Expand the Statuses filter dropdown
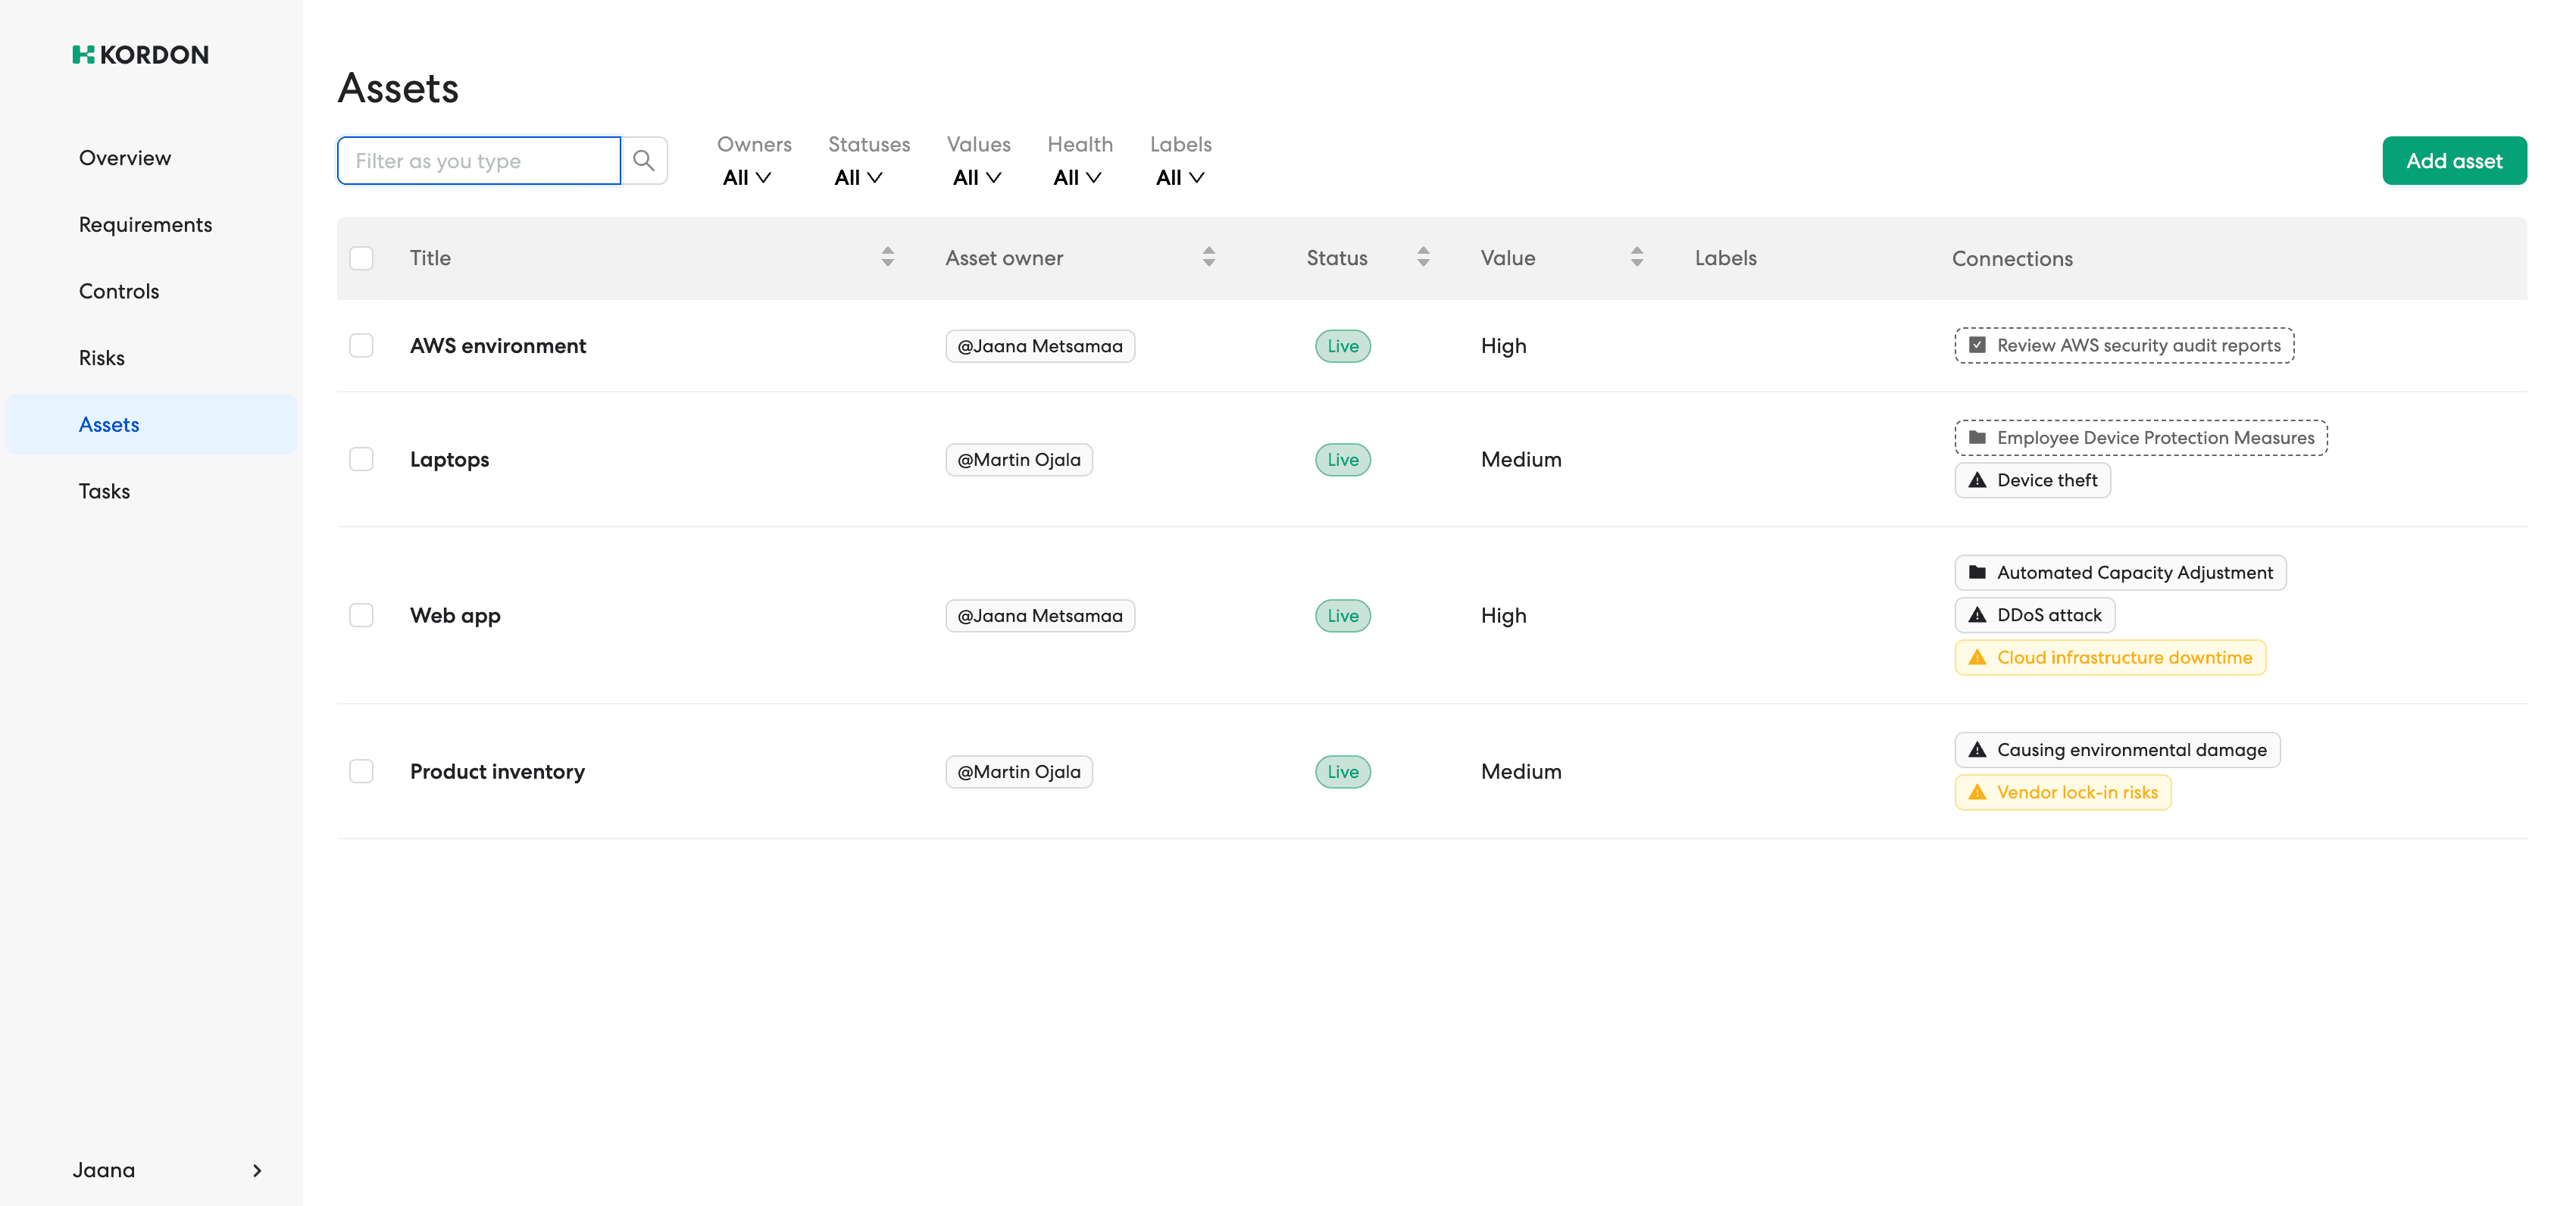The height and width of the screenshot is (1206, 2576). 858,177
